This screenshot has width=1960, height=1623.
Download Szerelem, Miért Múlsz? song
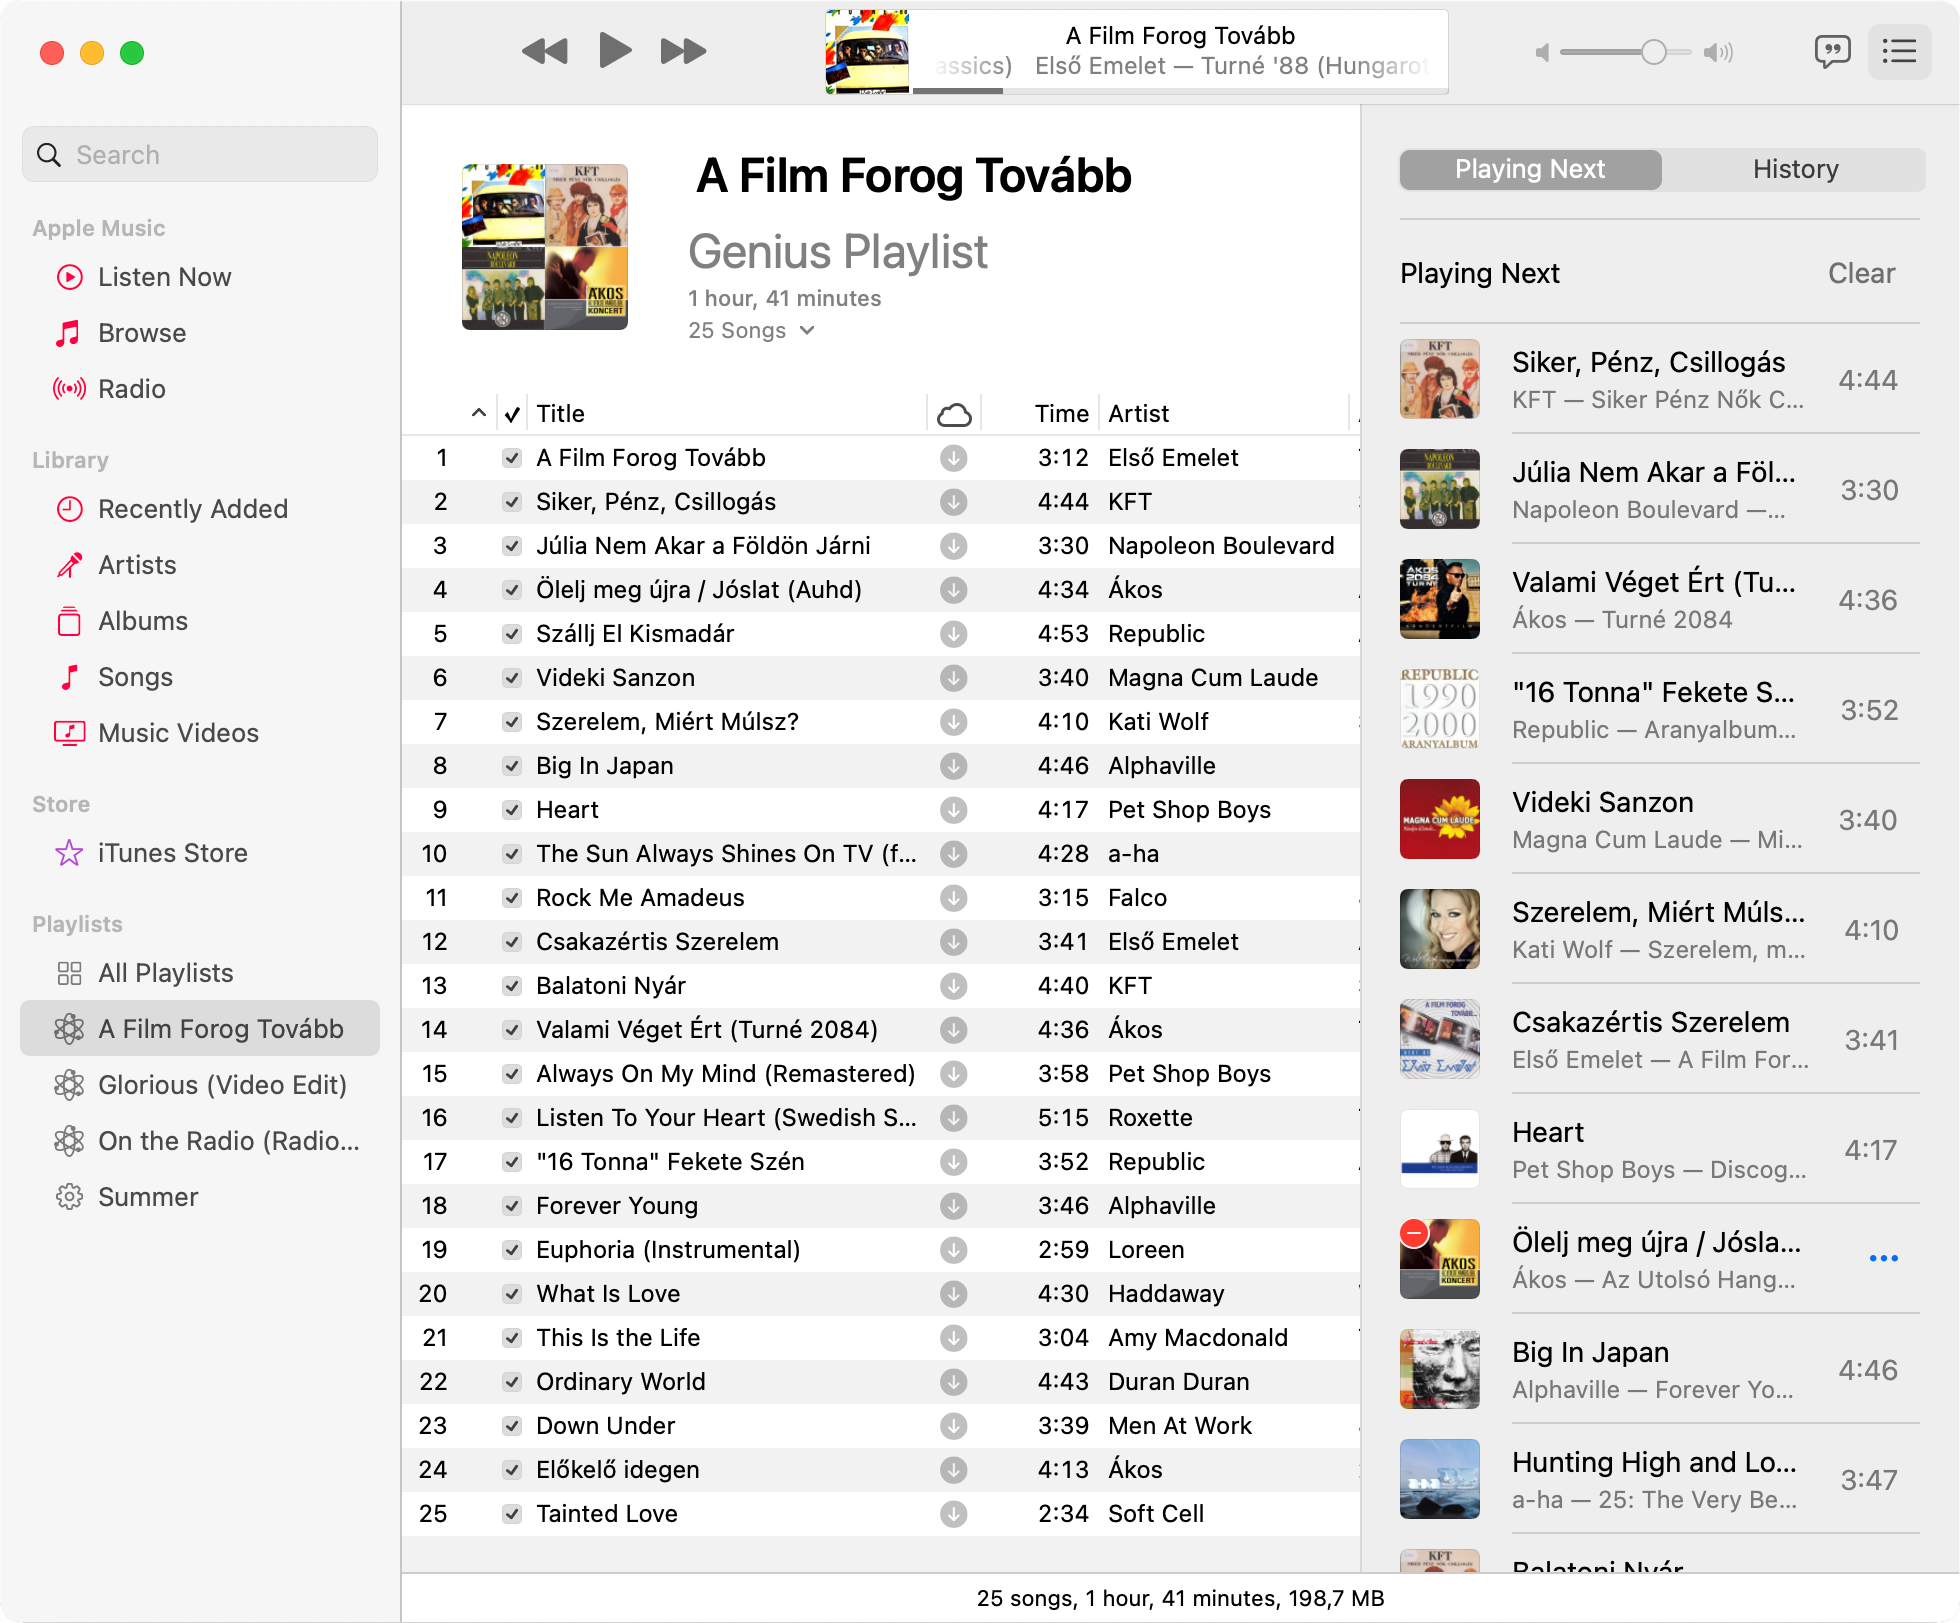[954, 722]
